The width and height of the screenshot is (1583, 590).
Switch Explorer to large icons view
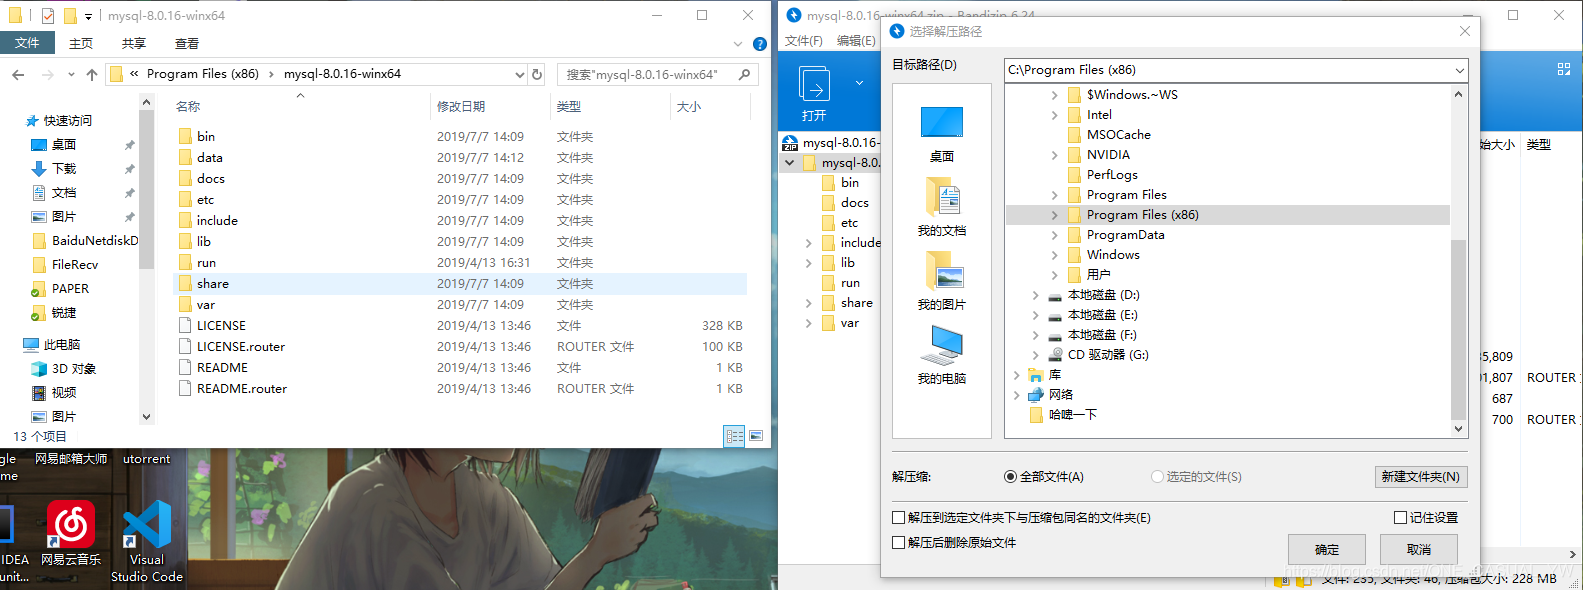tap(756, 436)
